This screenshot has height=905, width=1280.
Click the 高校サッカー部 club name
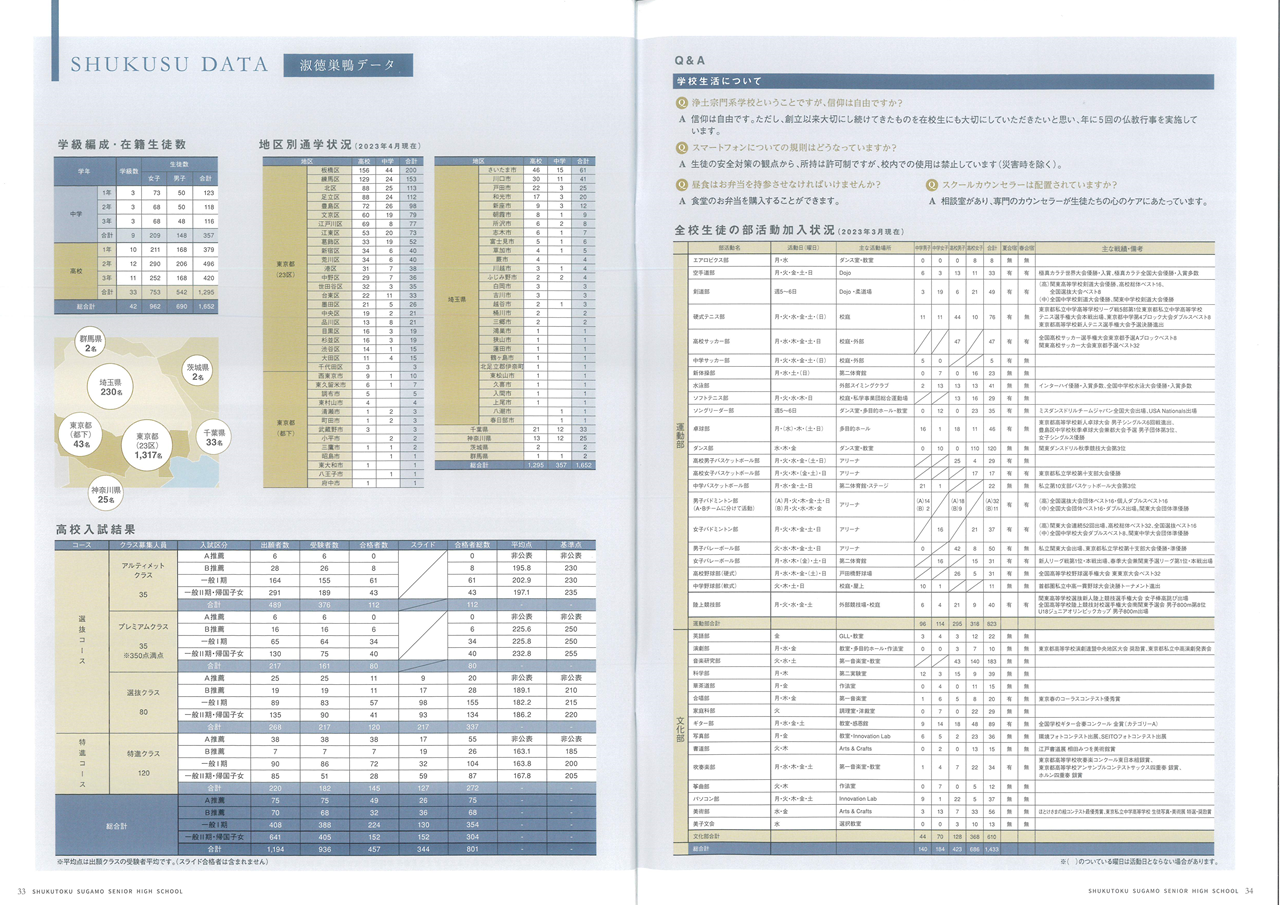(711, 341)
